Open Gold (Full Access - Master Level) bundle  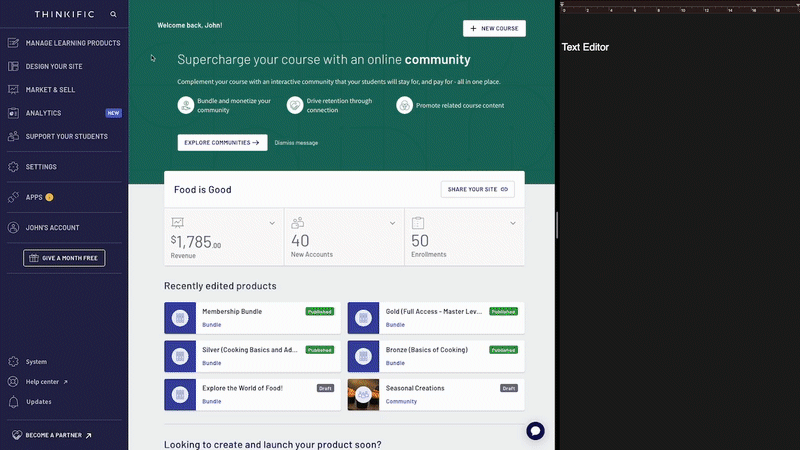click(436, 318)
